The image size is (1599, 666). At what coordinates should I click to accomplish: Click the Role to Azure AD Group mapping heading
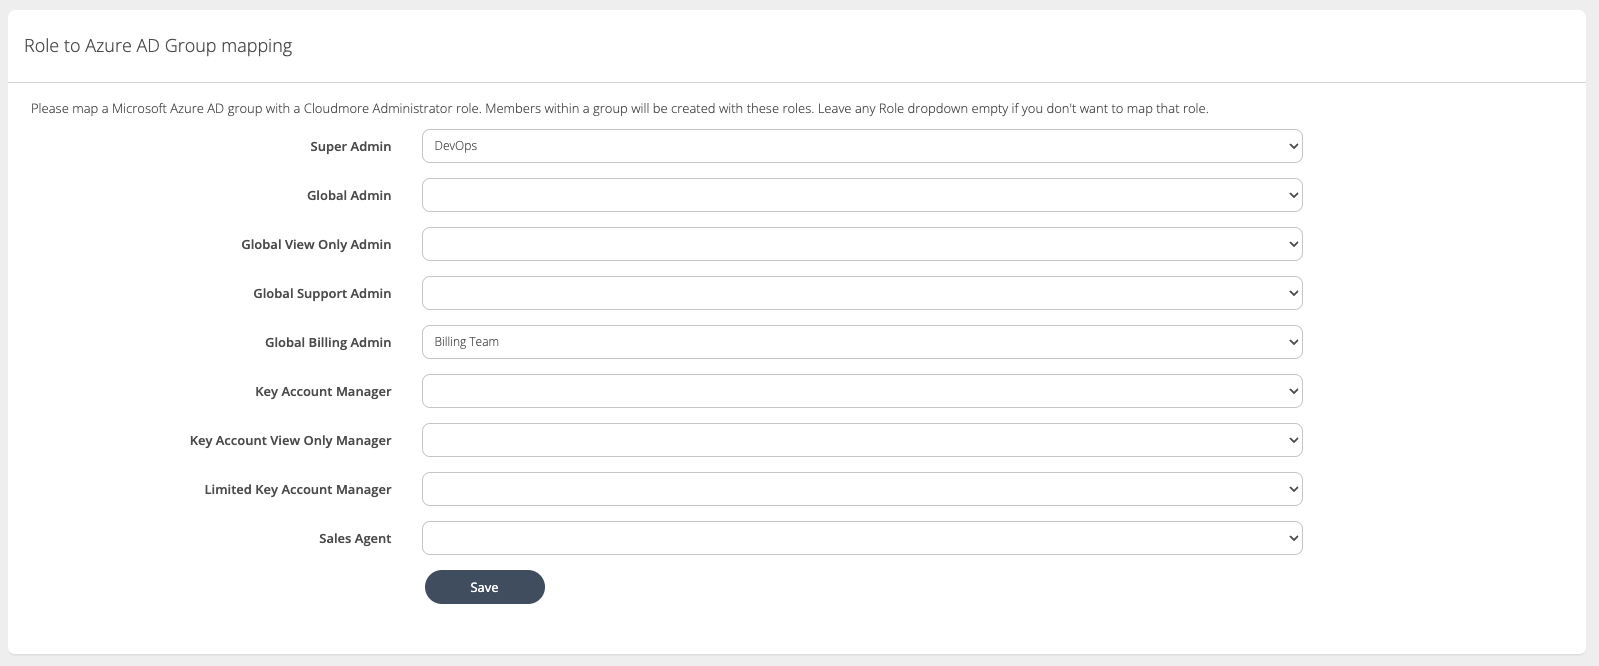point(158,45)
